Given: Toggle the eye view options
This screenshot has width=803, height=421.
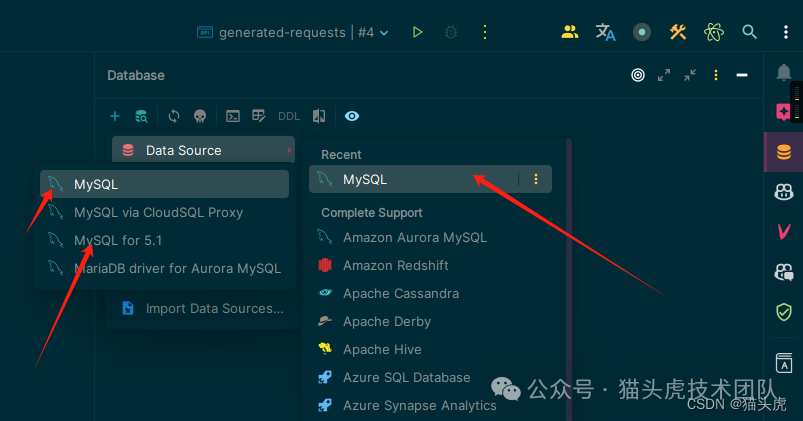Looking at the screenshot, I should pos(352,116).
